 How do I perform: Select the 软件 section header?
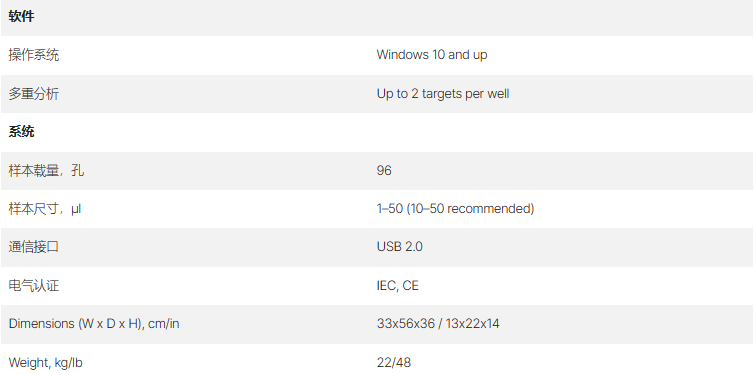pos(21,16)
